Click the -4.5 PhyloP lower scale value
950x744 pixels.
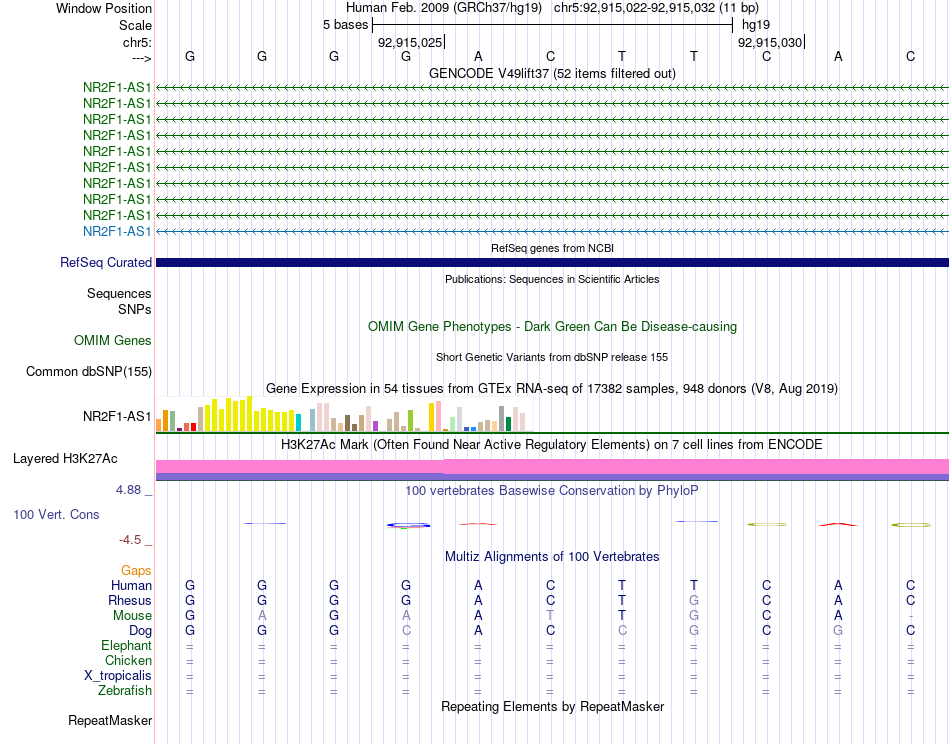pyautogui.click(x=130, y=540)
